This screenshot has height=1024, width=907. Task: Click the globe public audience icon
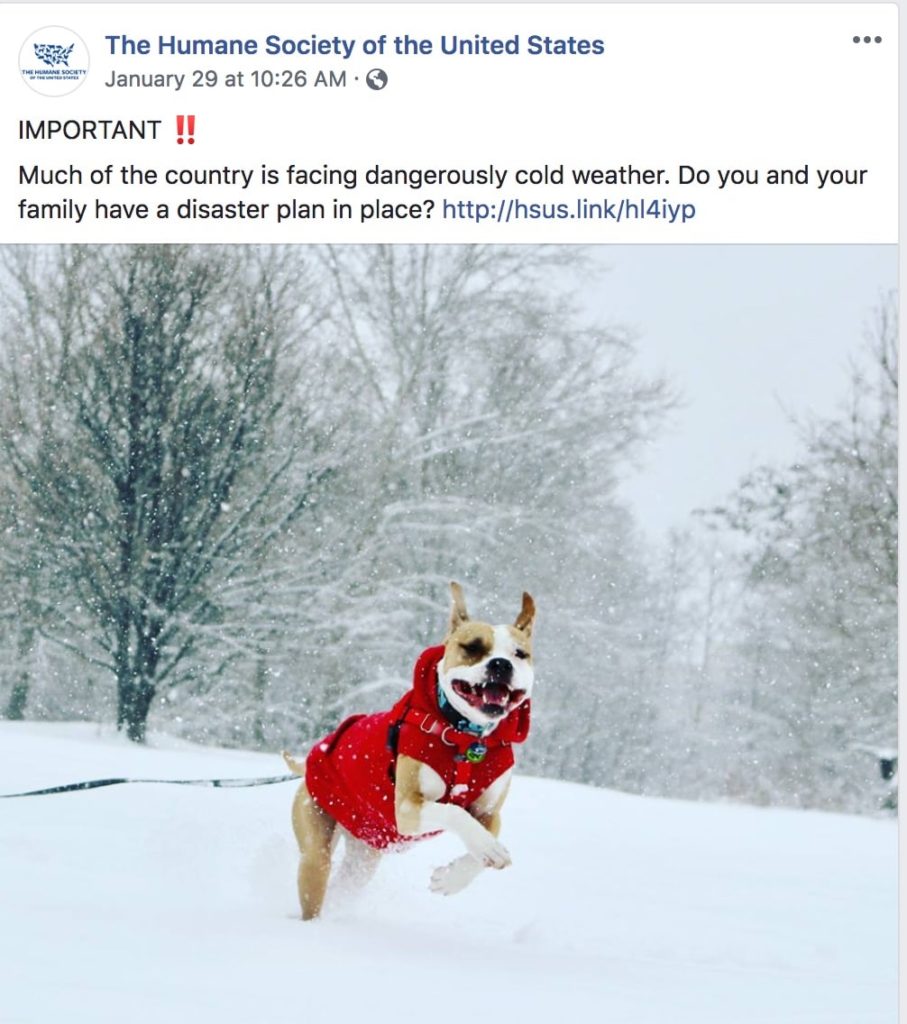(x=377, y=80)
